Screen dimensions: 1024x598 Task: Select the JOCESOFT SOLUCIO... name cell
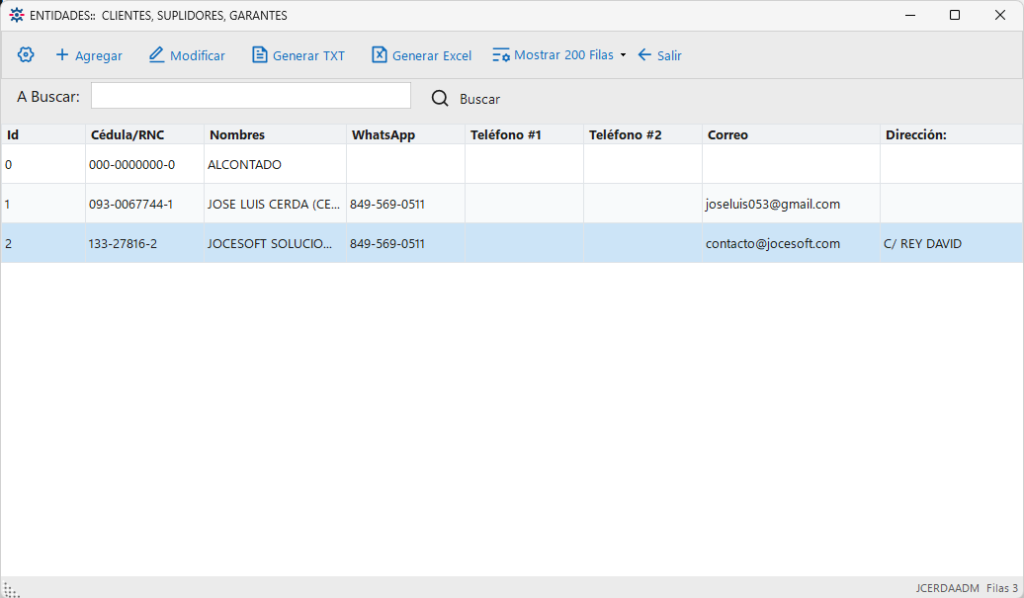[276, 244]
